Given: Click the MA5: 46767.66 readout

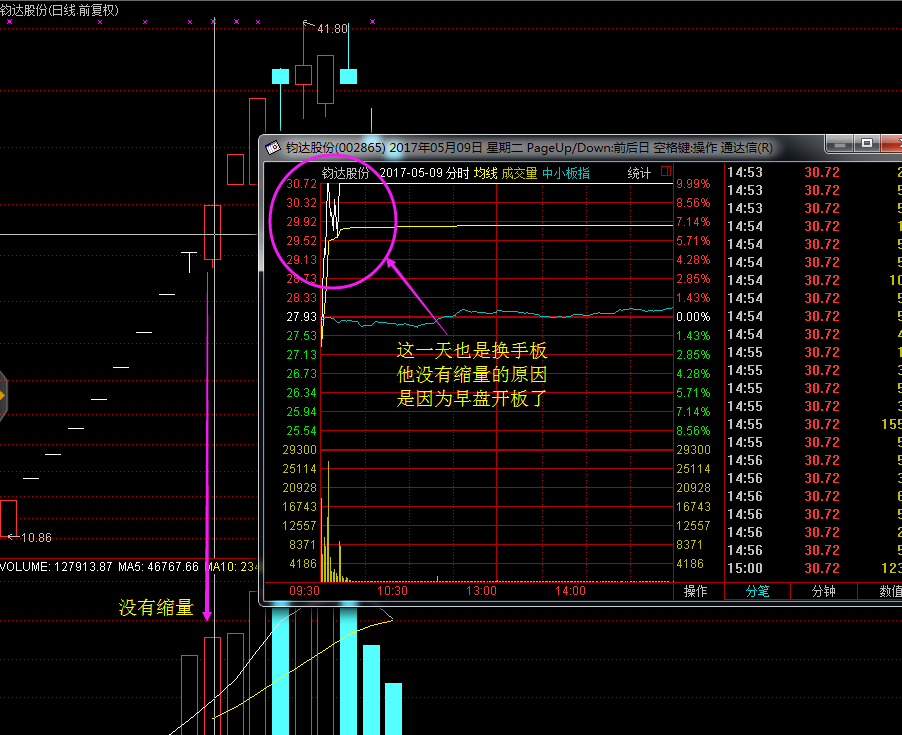Looking at the screenshot, I should (x=158, y=566).
